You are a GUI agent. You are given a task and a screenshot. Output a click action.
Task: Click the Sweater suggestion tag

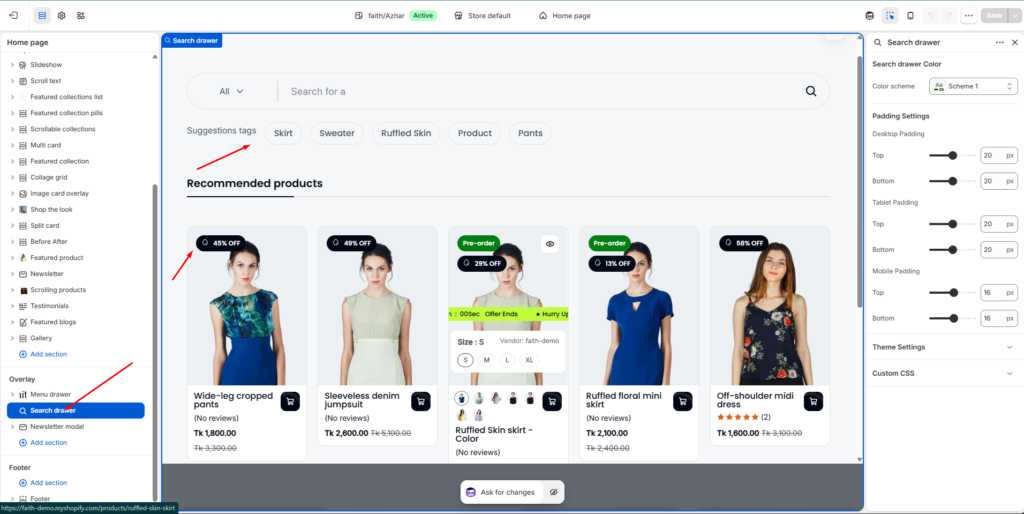[x=337, y=133]
